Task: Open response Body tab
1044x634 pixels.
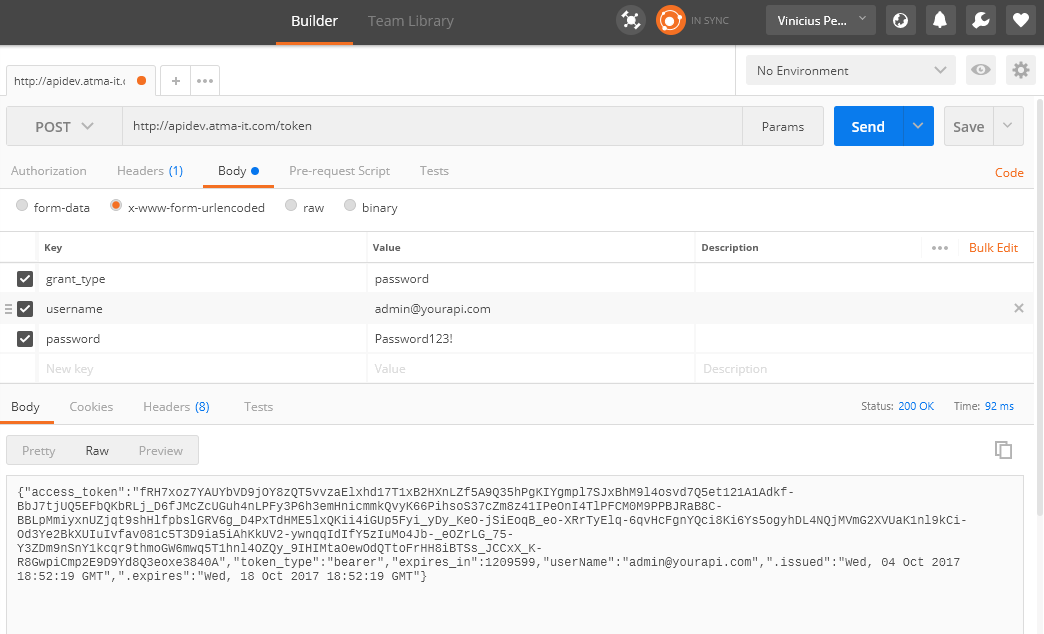Action: click(x=25, y=407)
